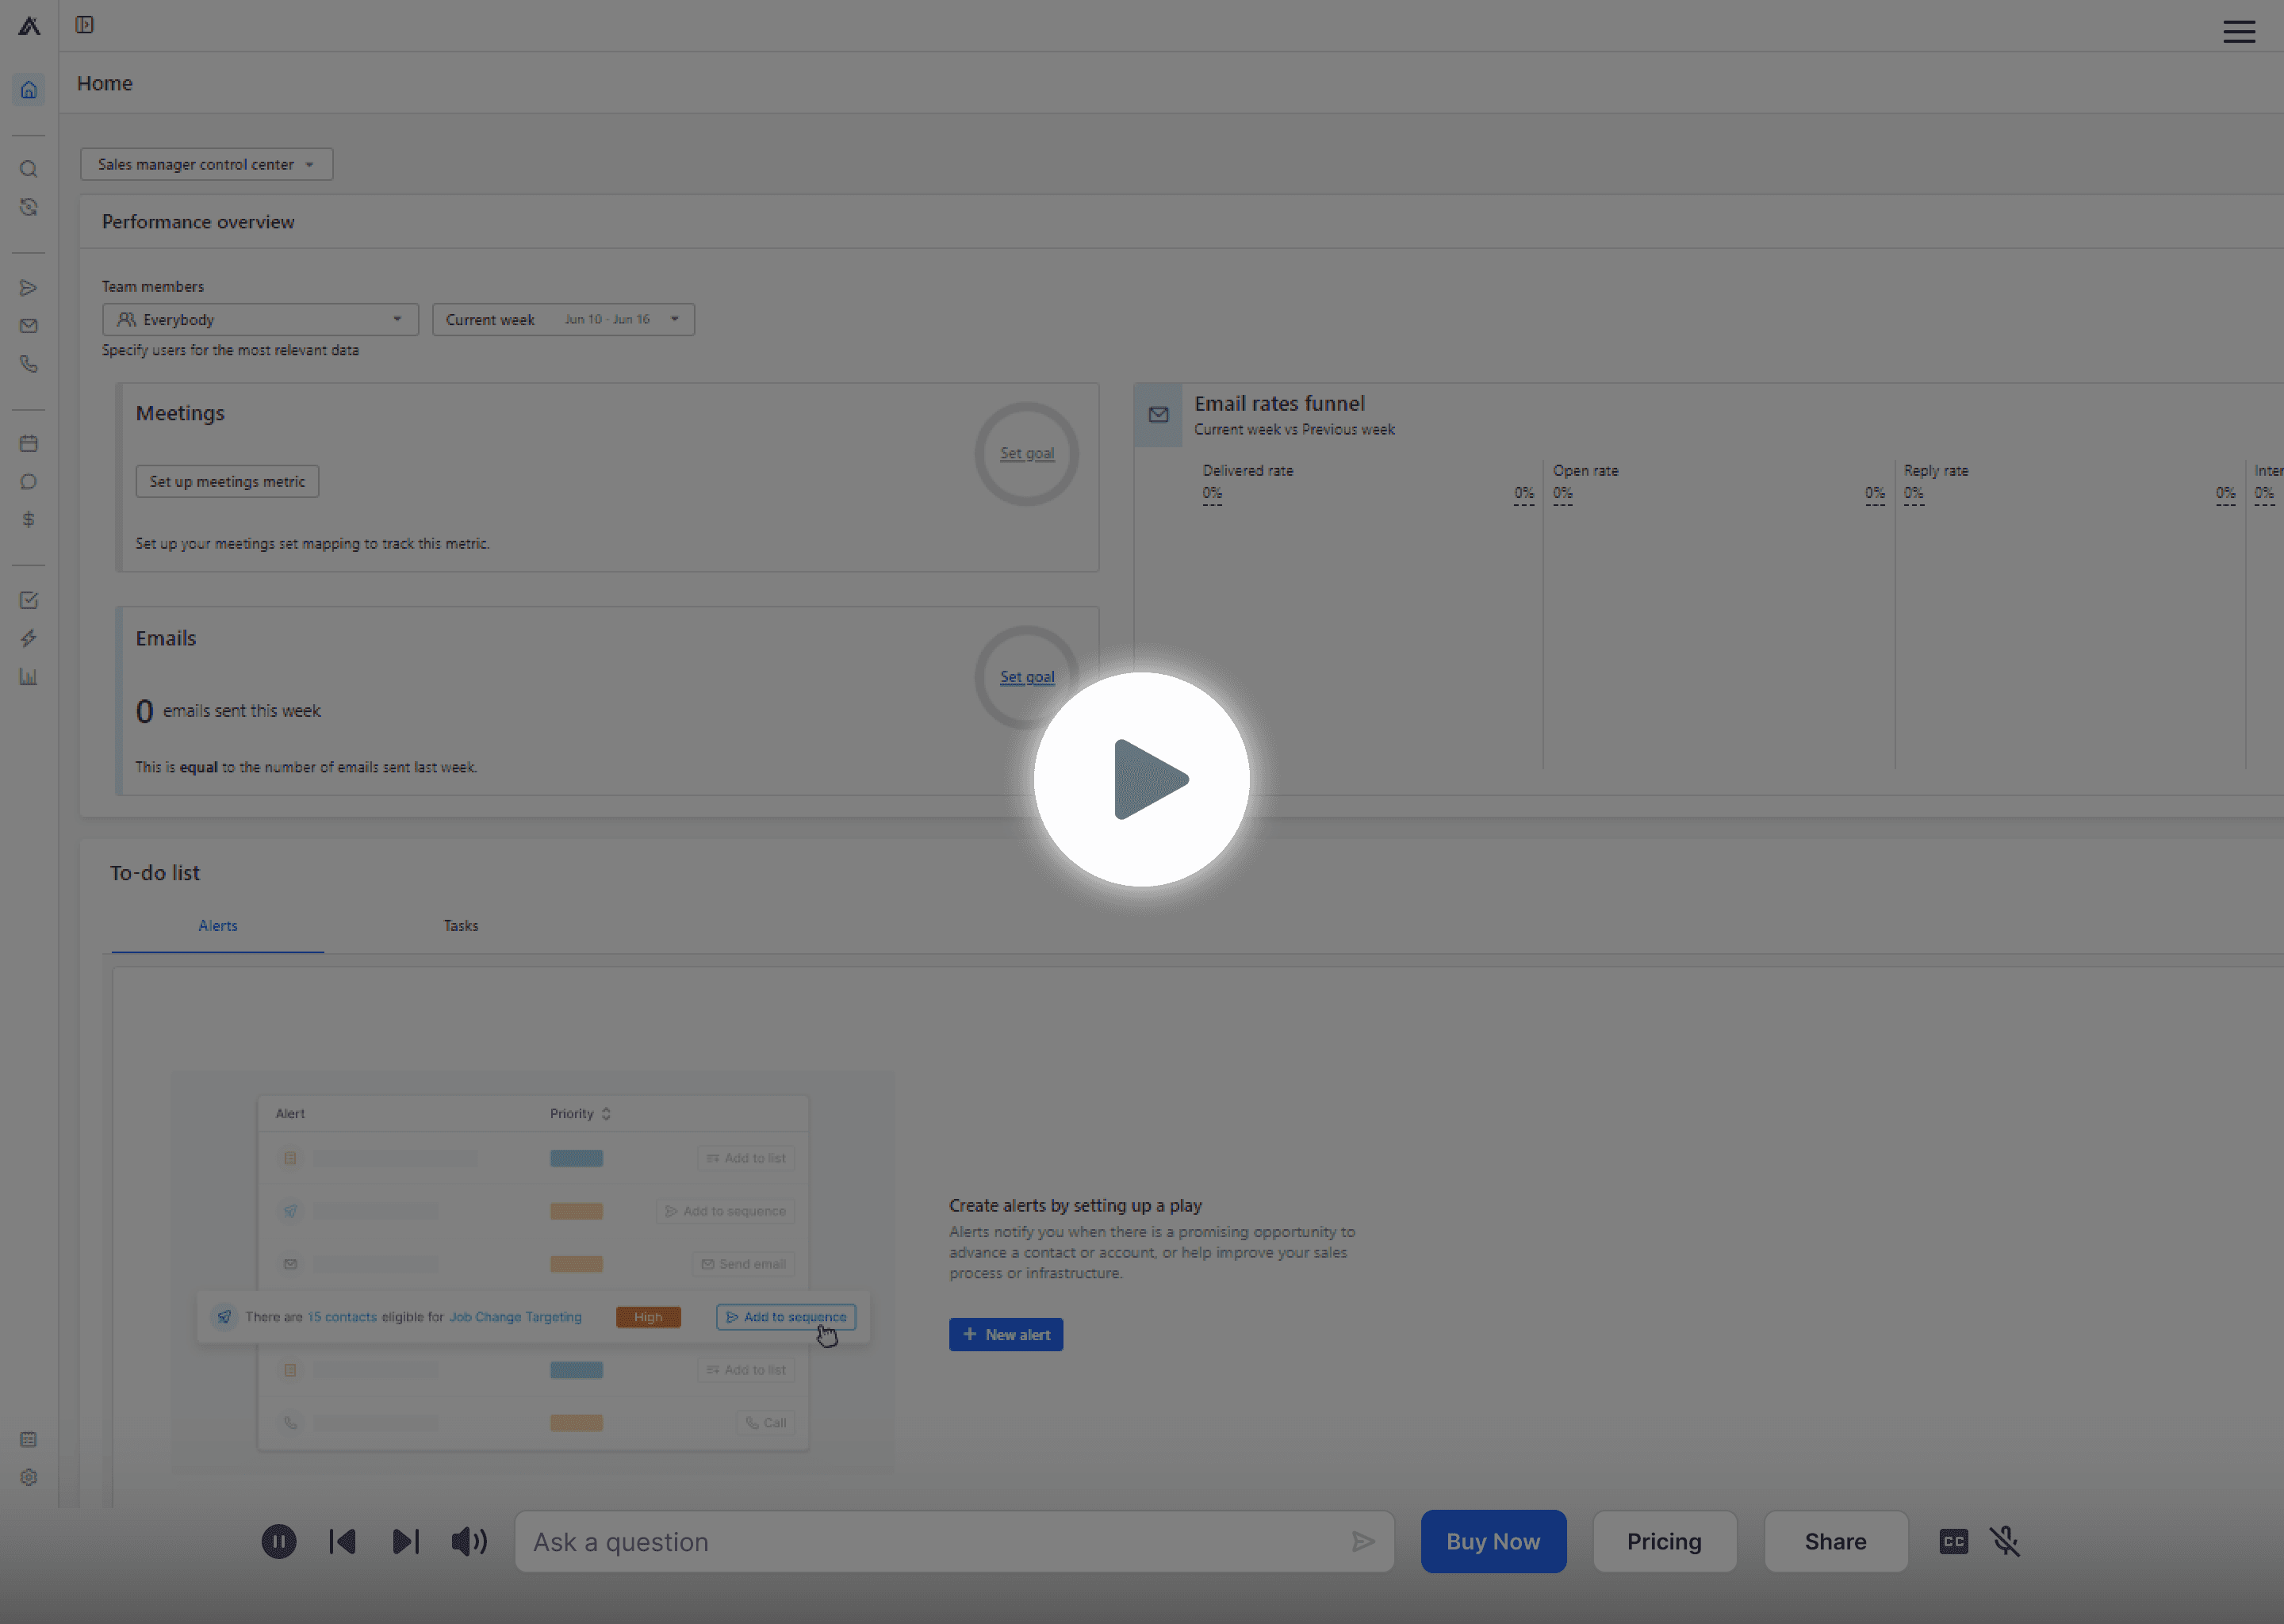2284x1624 pixels.
Task: Go to the previous step
Action: (x=342, y=1541)
